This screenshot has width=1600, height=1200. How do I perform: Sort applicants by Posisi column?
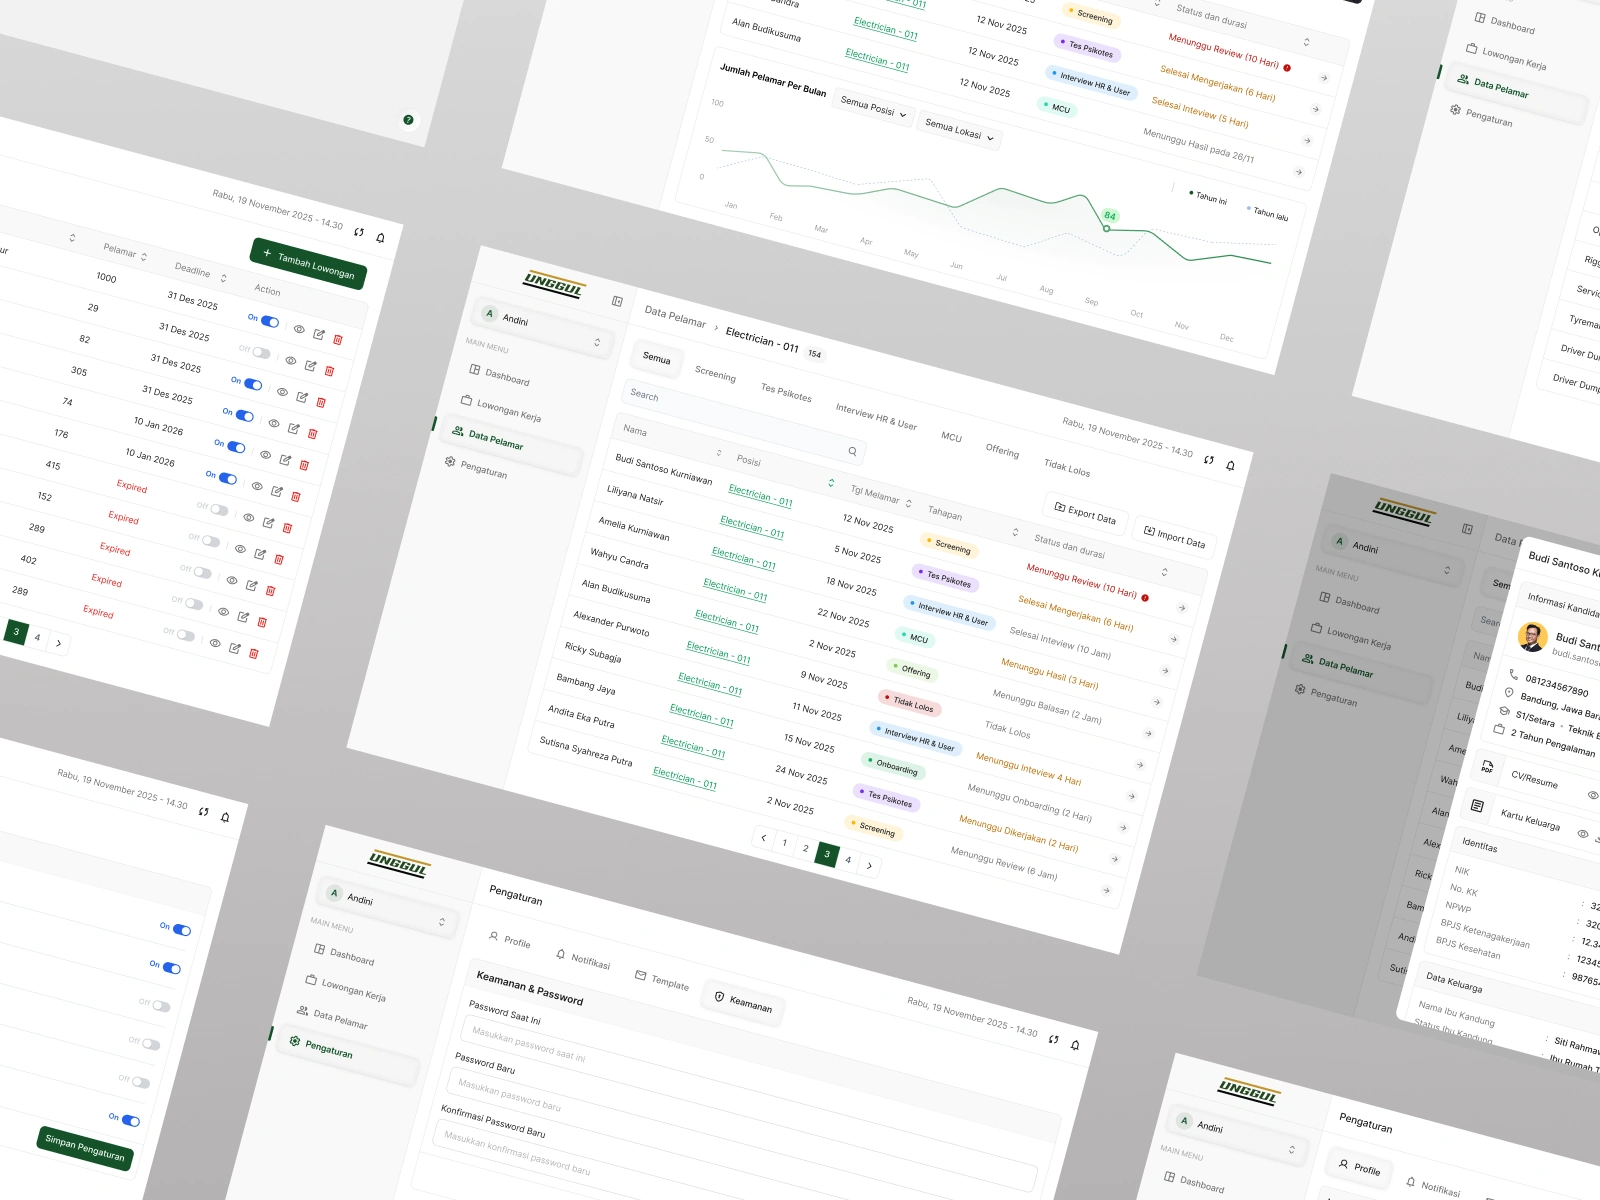(831, 483)
